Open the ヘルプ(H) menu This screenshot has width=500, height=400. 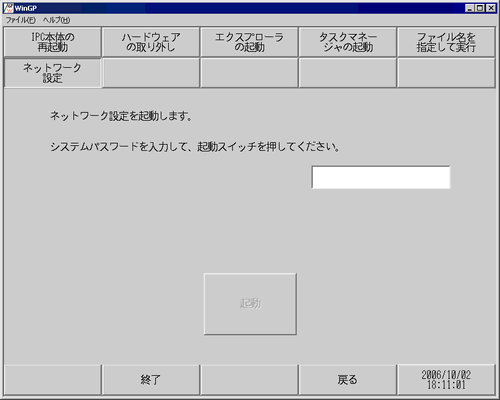pyautogui.click(x=56, y=20)
